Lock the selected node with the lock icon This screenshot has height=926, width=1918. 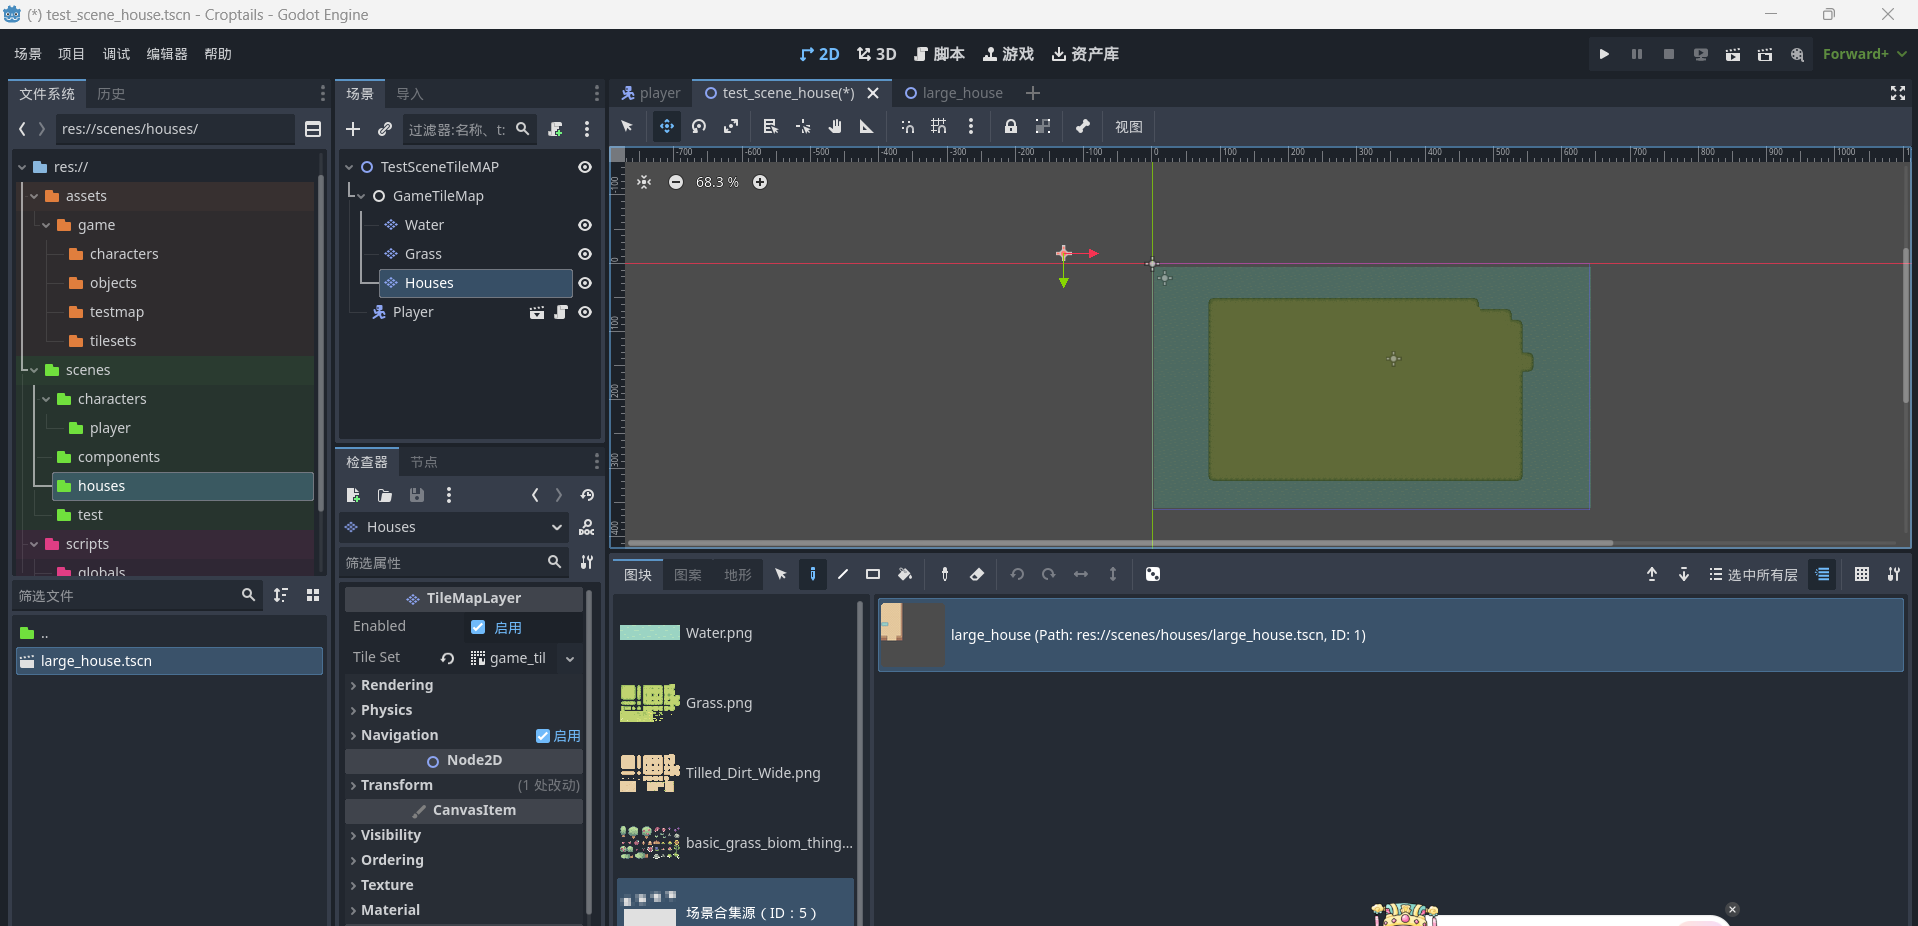[1010, 127]
